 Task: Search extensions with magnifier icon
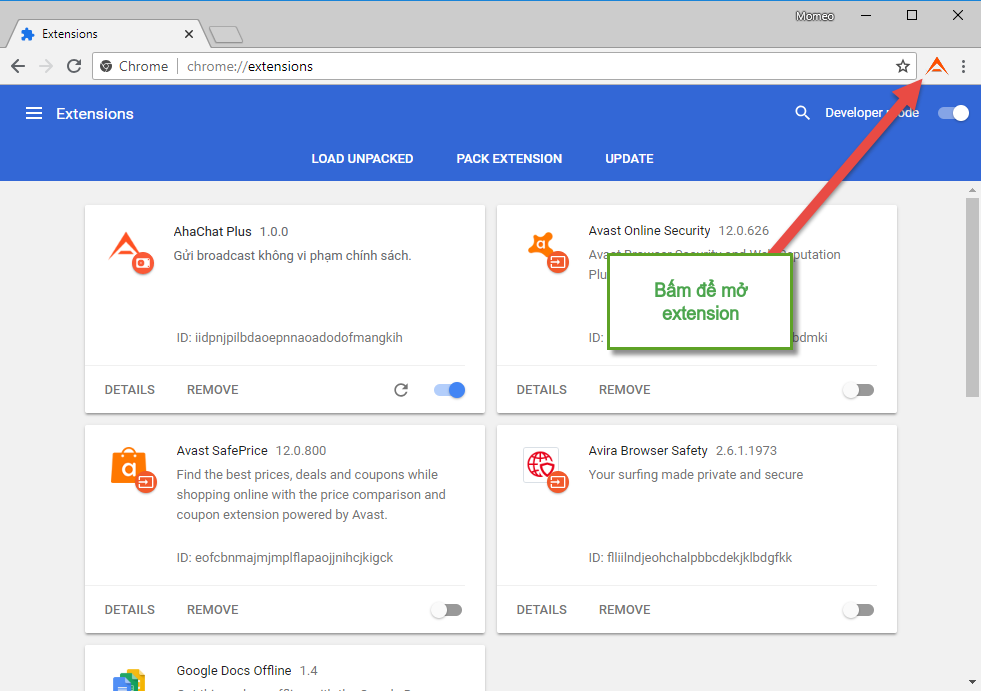click(x=802, y=113)
